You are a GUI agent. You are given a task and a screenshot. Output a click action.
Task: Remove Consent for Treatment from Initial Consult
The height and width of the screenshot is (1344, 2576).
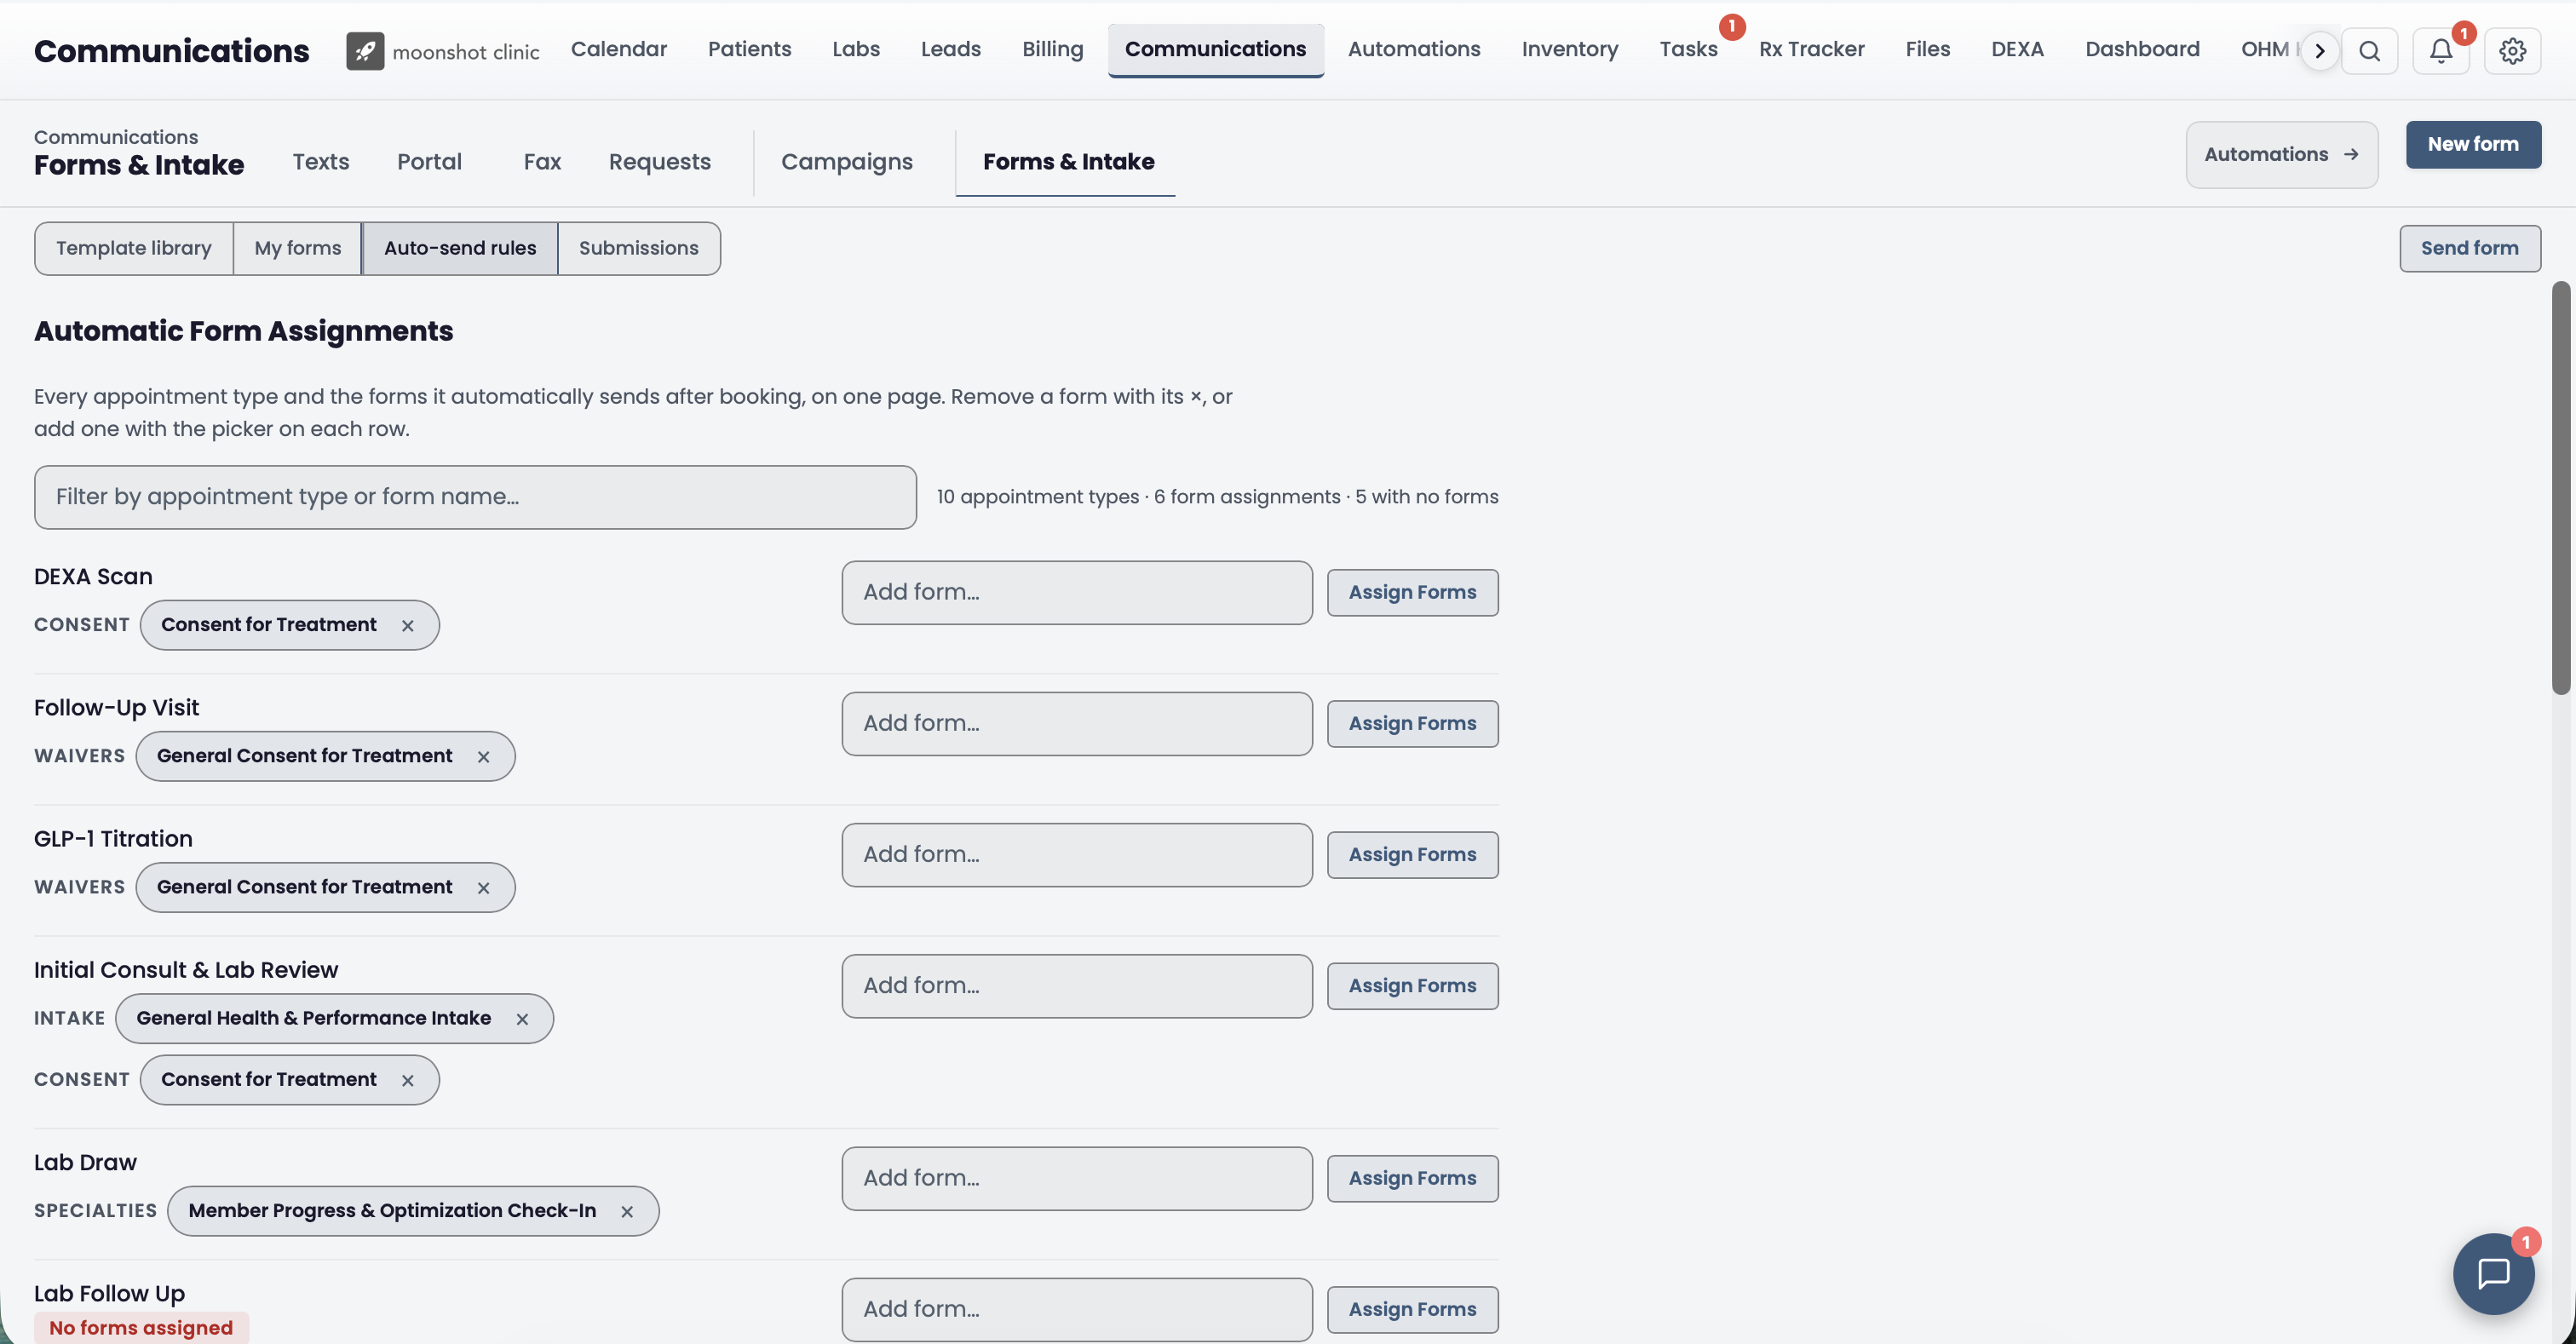click(408, 1080)
